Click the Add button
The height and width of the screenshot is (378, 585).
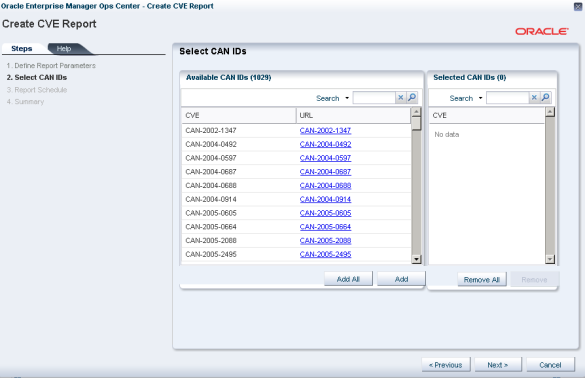(x=401, y=279)
